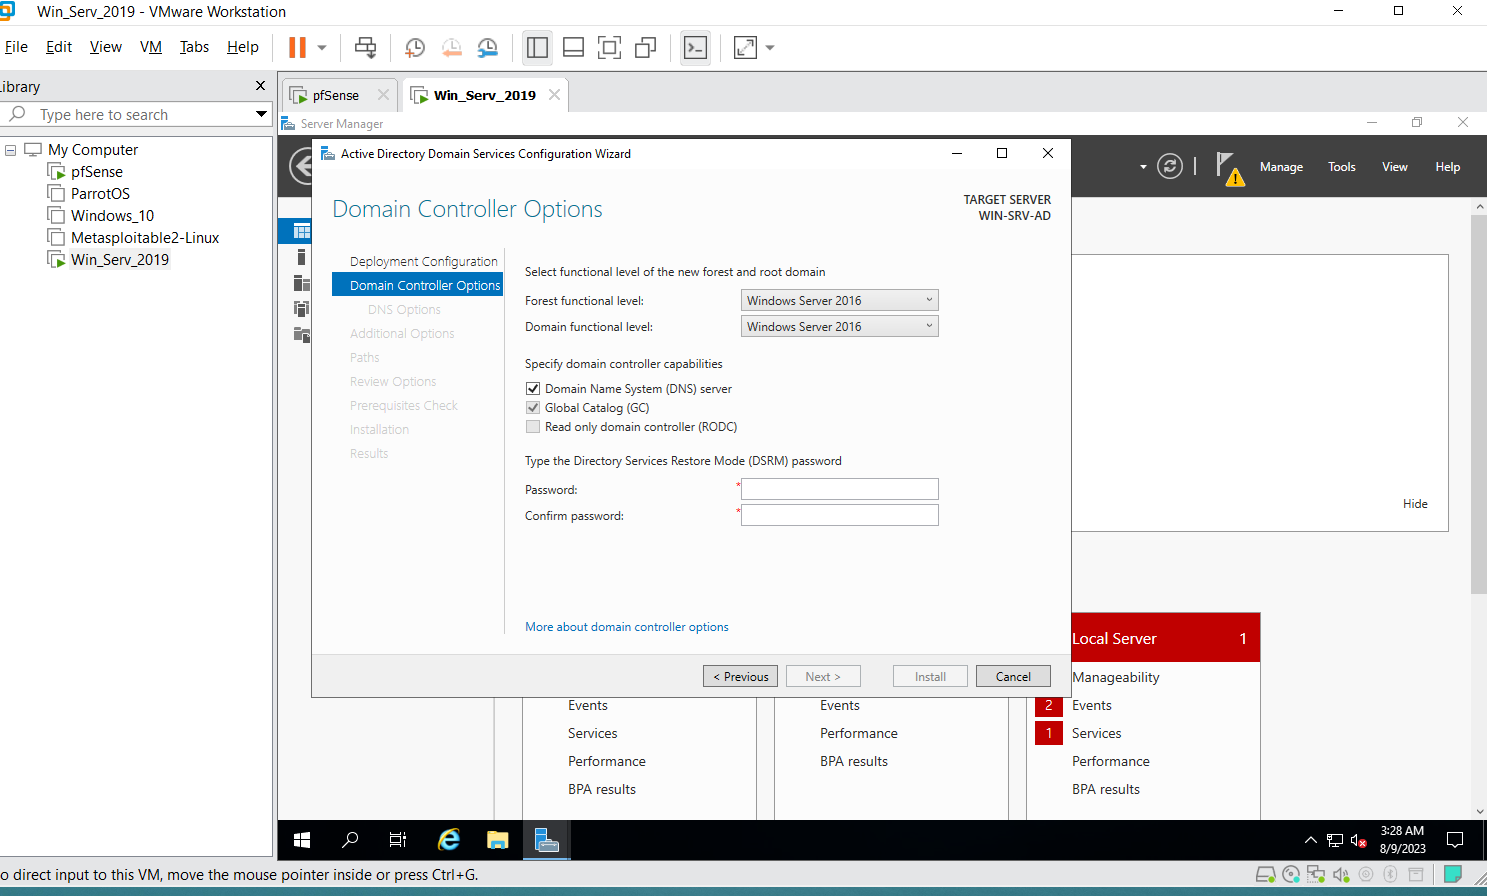Select Metasploitable2-Linux in library tree
The width and height of the screenshot is (1487, 896).
pyautogui.click(x=145, y=238)
